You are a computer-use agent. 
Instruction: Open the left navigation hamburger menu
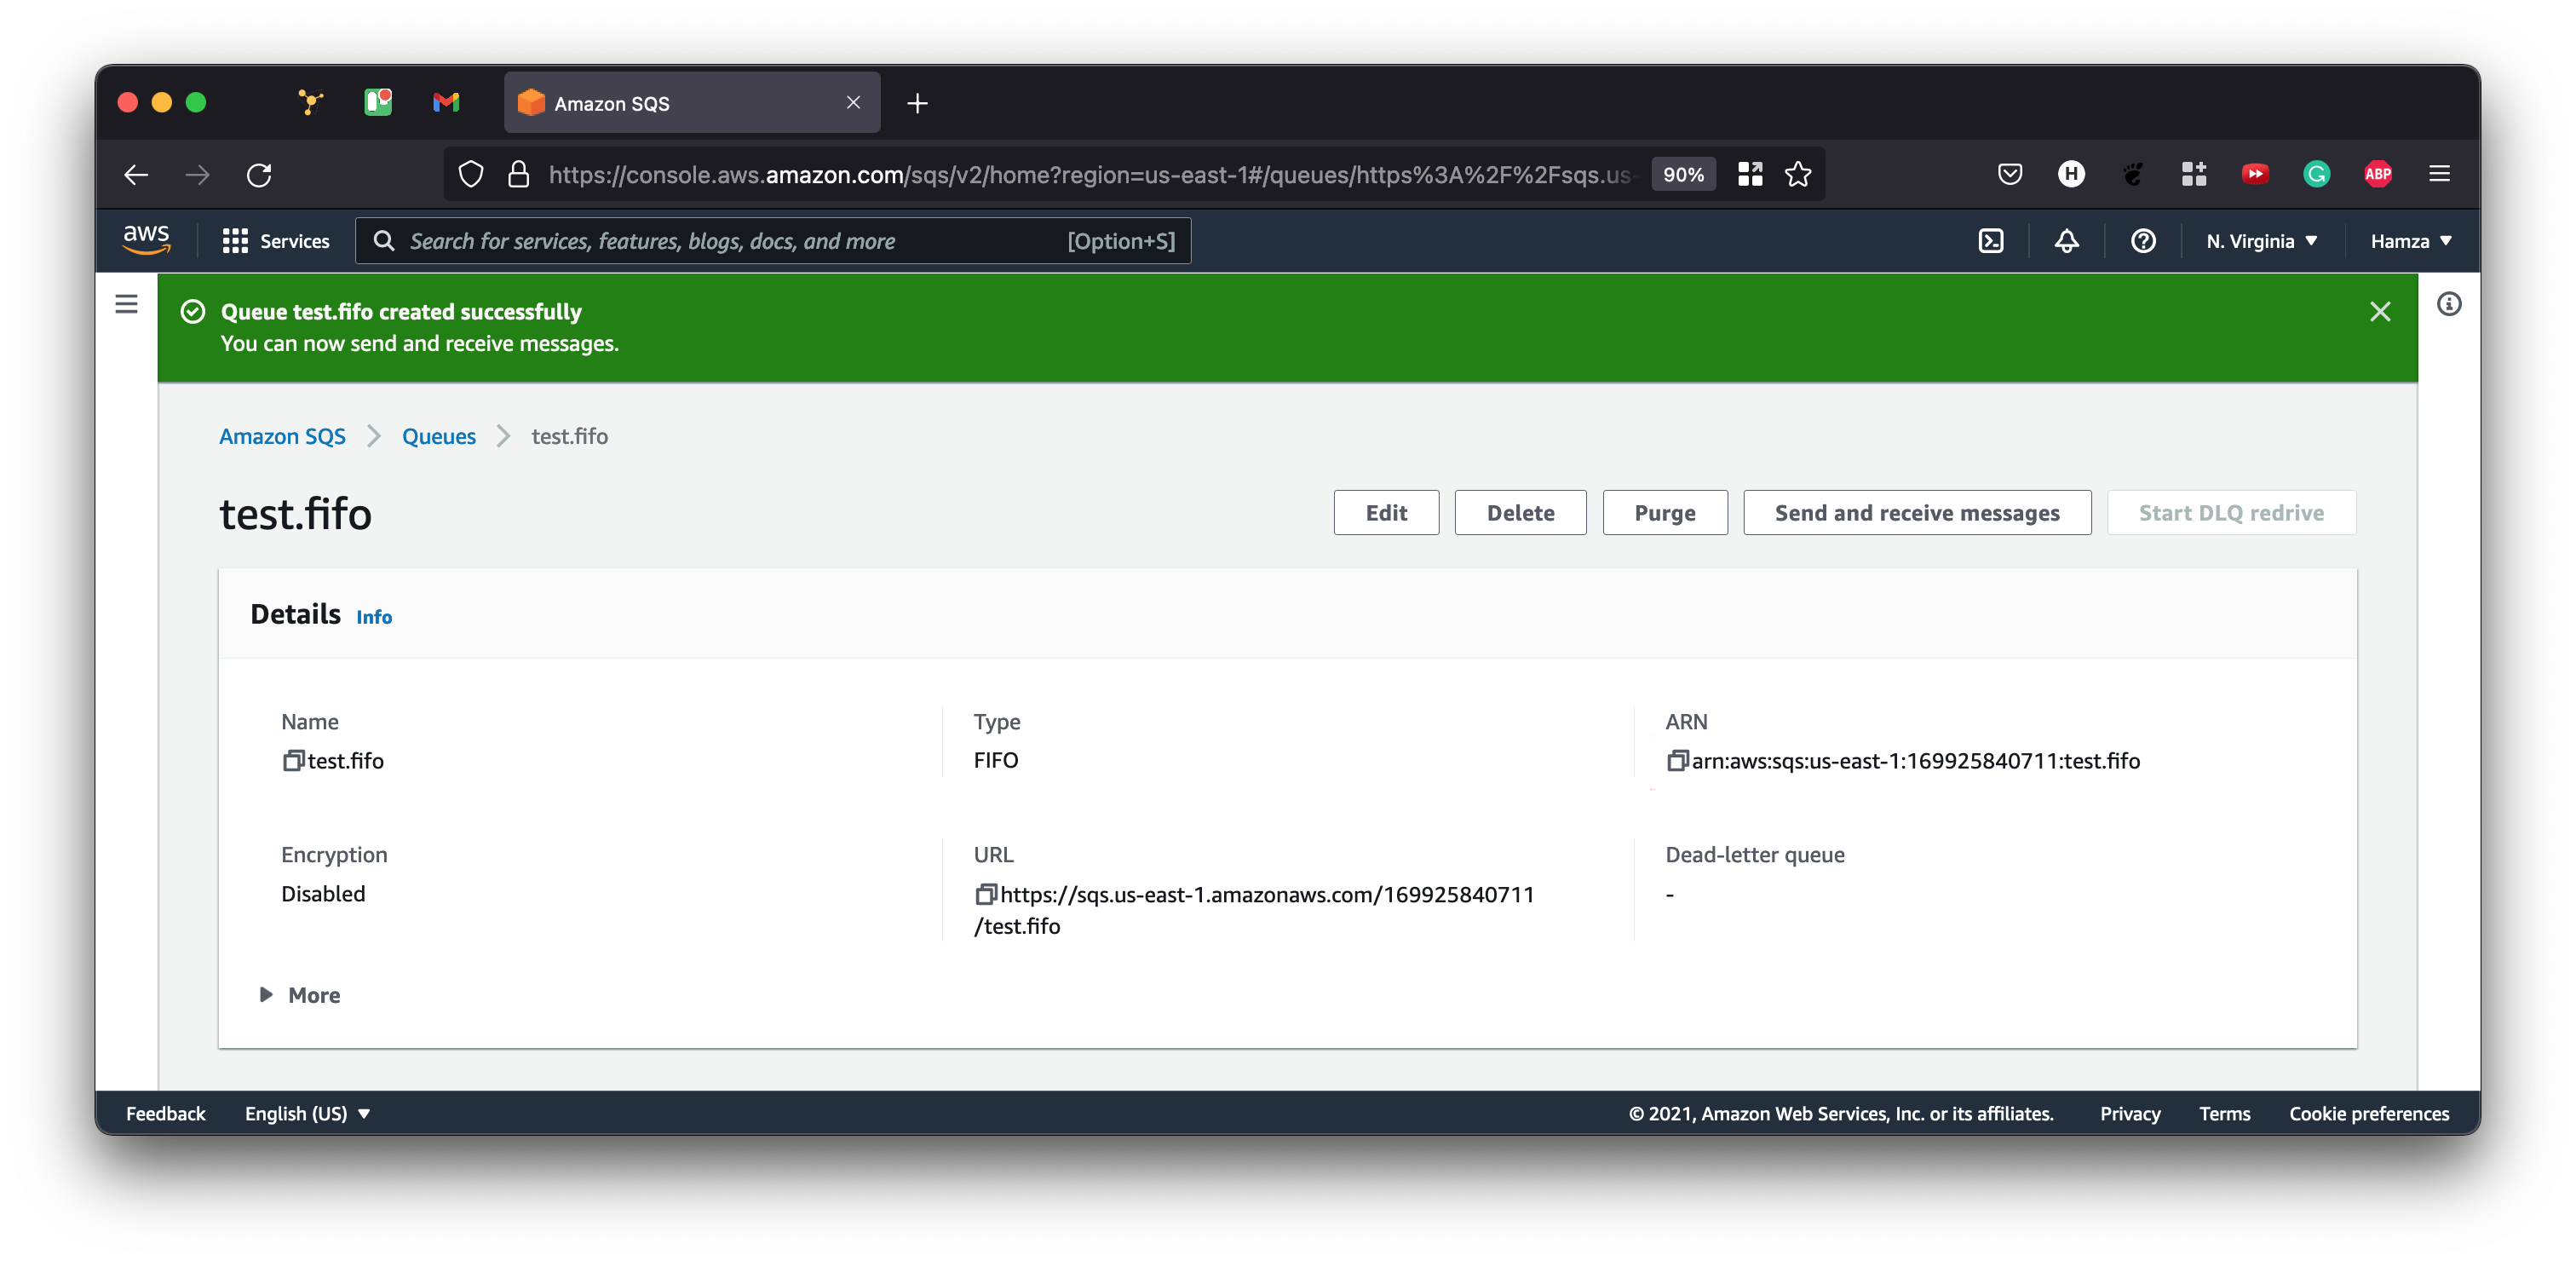click(126, 304)
